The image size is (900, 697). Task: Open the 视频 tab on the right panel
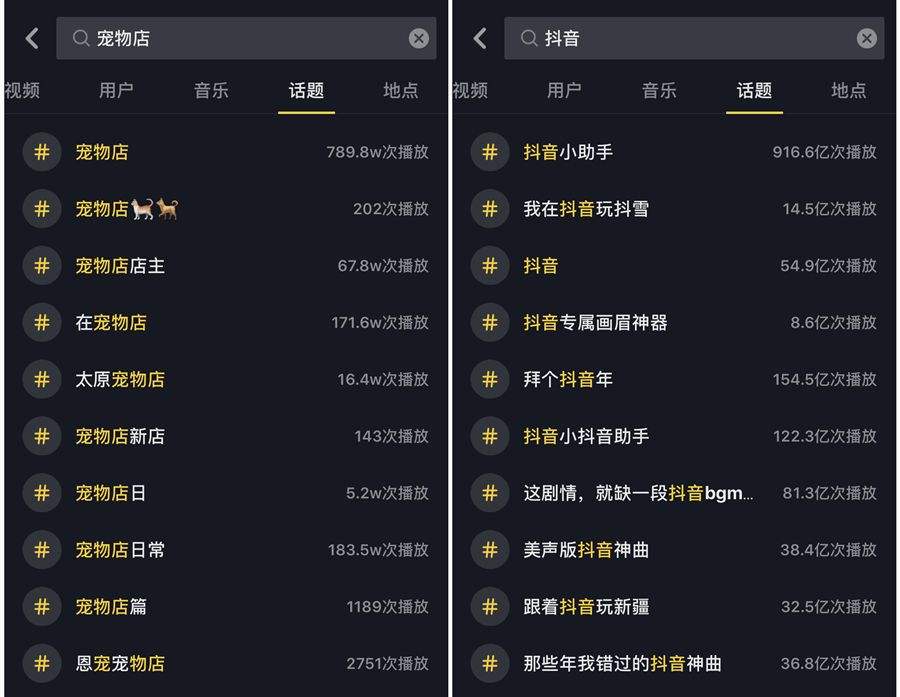tap(469, 90)
